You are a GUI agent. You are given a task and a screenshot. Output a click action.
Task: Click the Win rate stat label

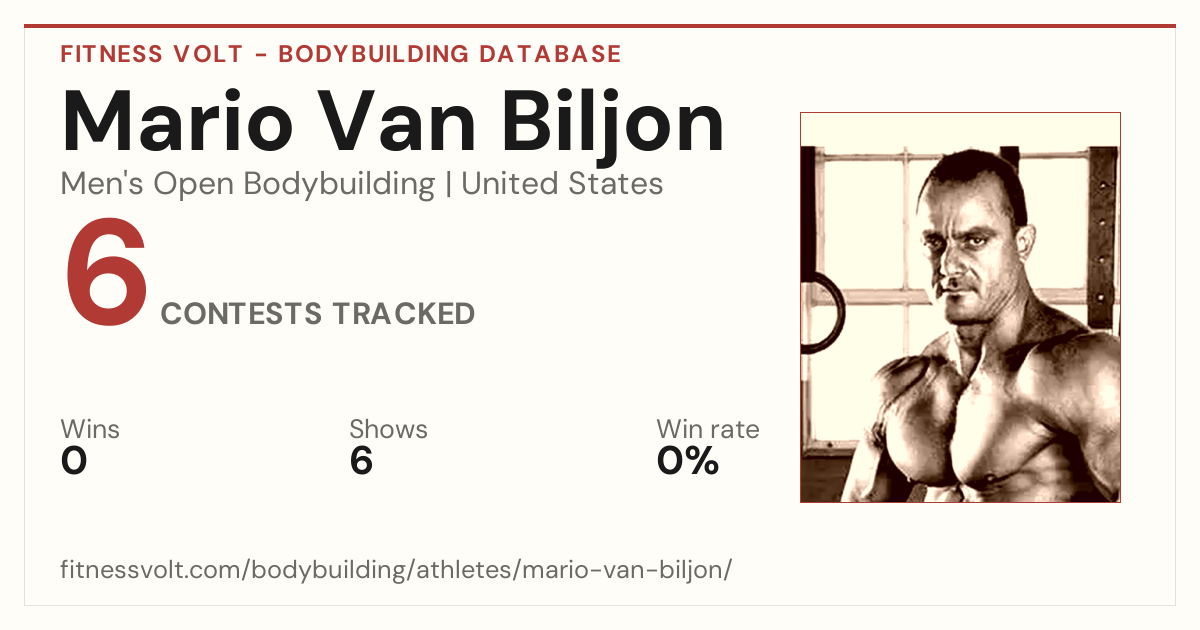(707, 429)
